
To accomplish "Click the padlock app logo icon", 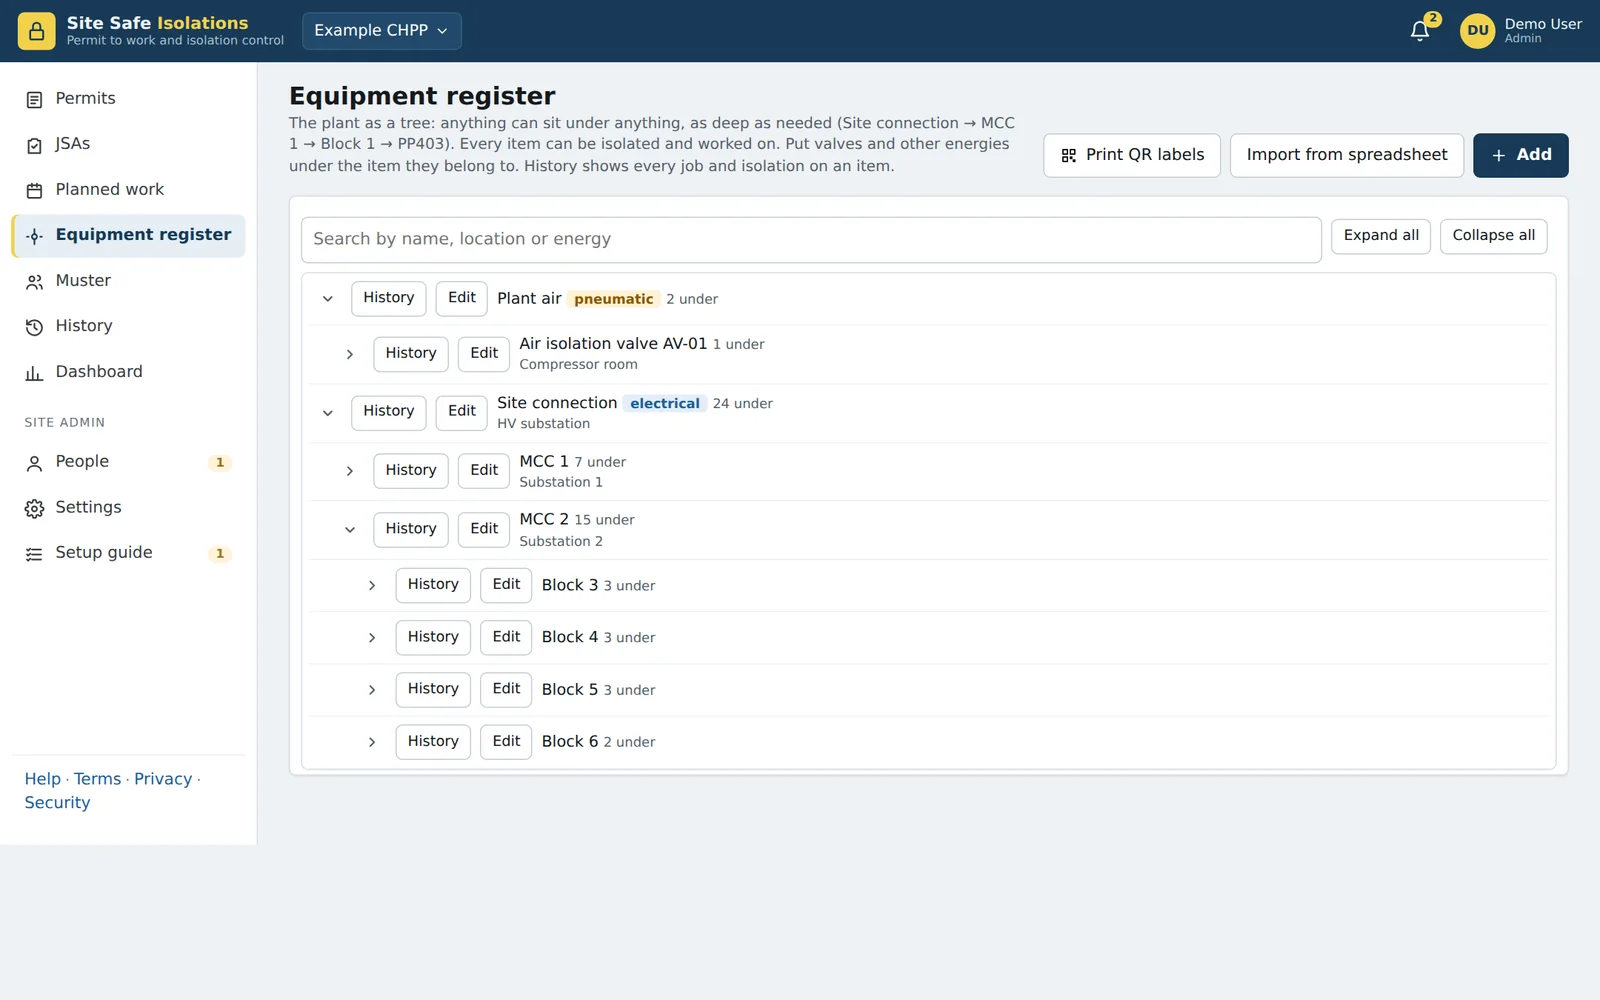I will pos(36,31).
